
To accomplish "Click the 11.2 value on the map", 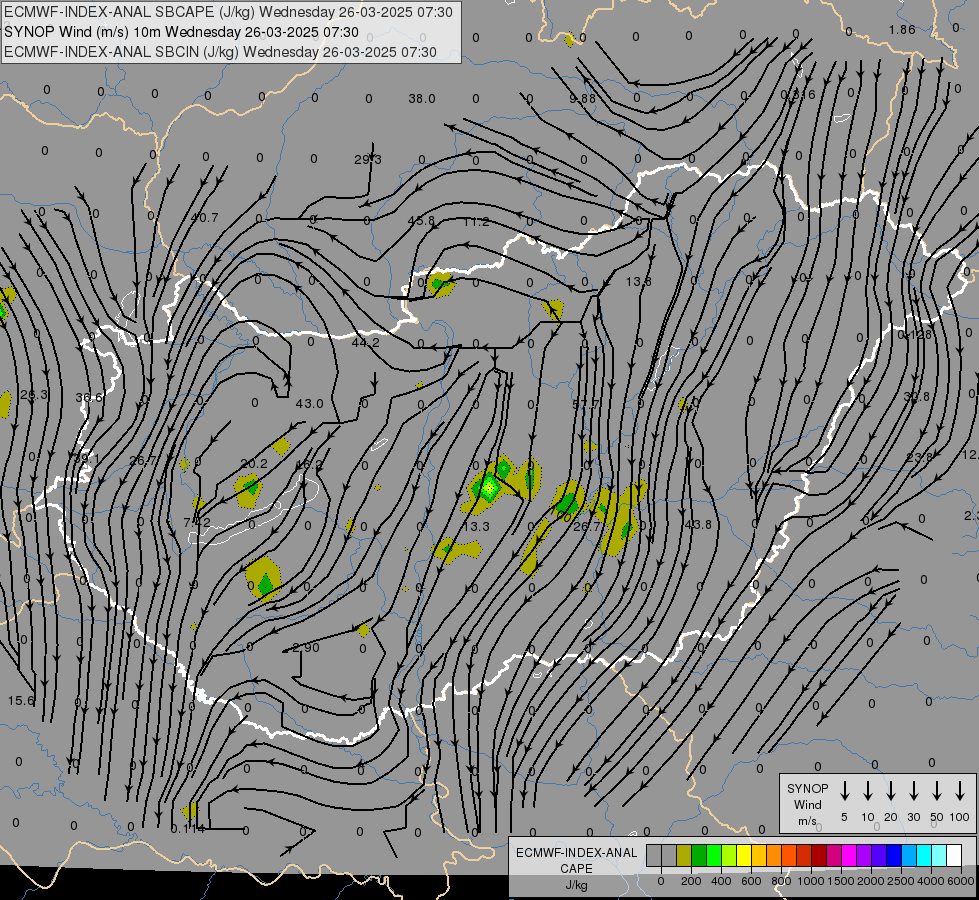I will [x=476, y=222].
